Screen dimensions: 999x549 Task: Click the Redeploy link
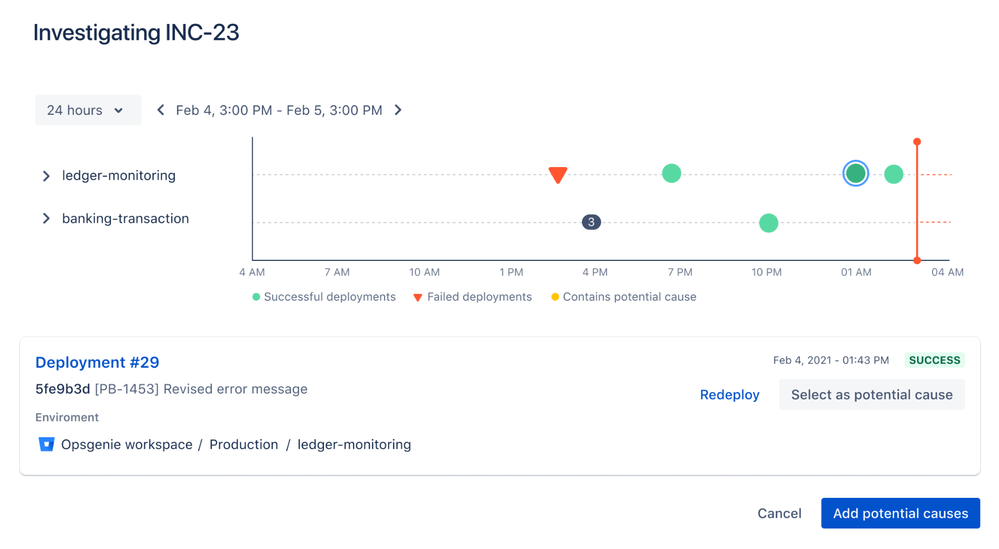pos(729,395)
